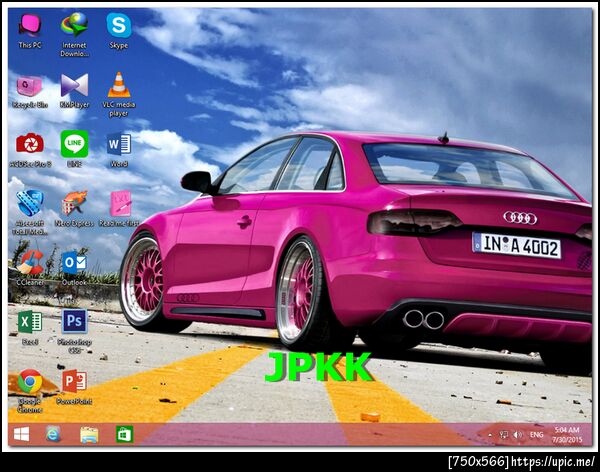Open Internet Explorer from taskbar

(x=53, y=434)
